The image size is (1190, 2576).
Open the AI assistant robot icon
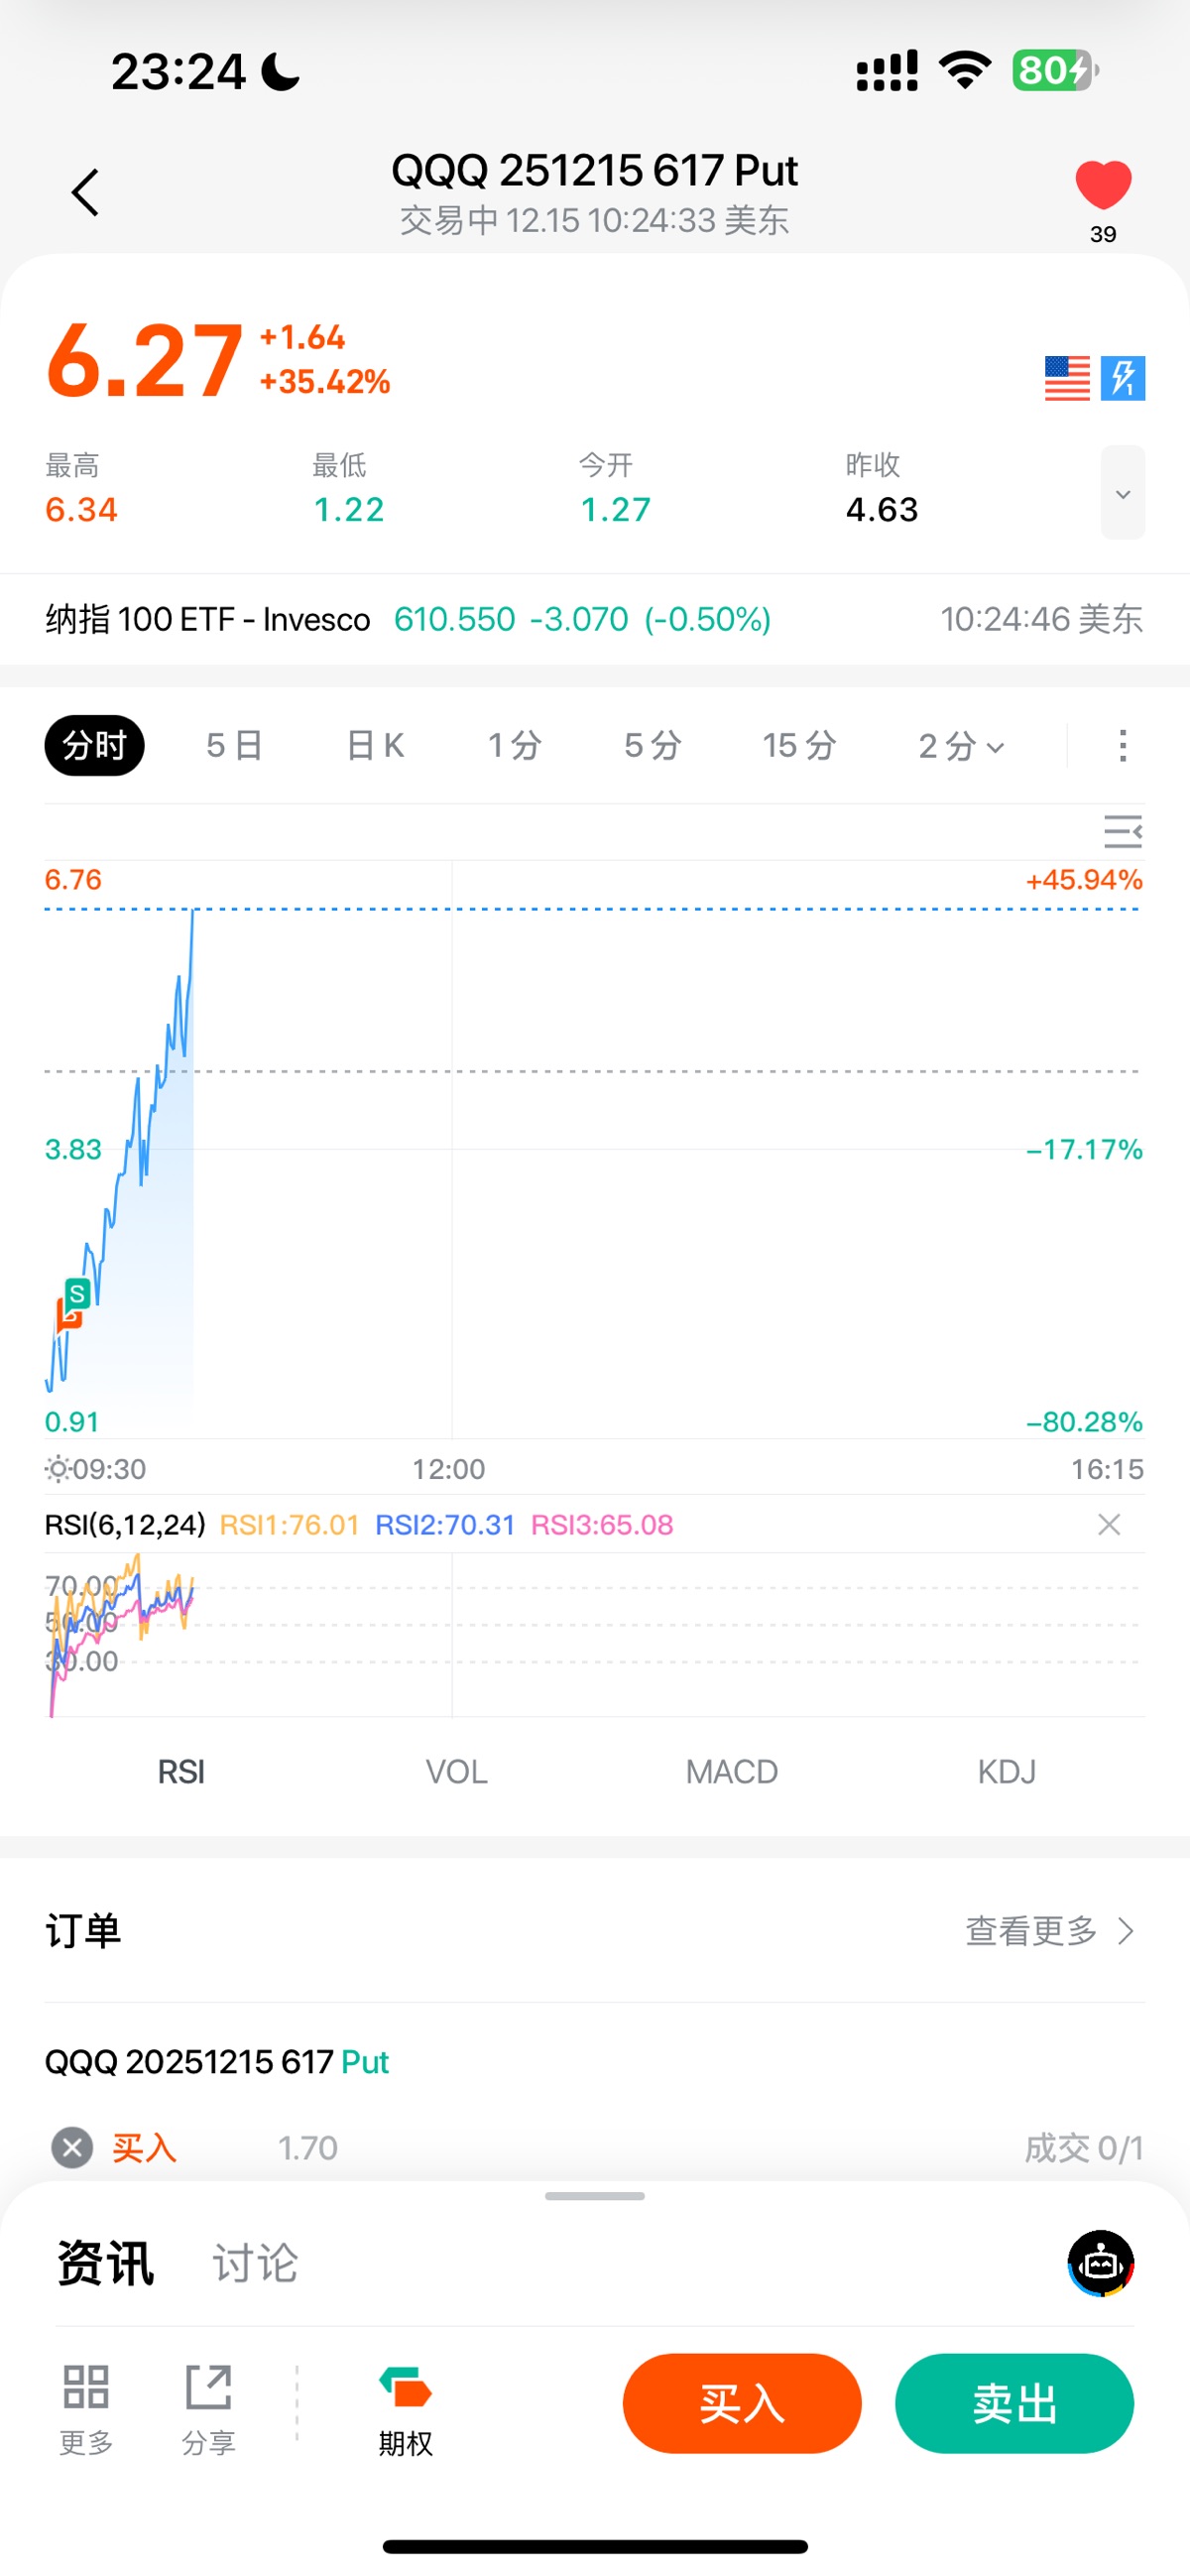(x=1101, y=2263)
